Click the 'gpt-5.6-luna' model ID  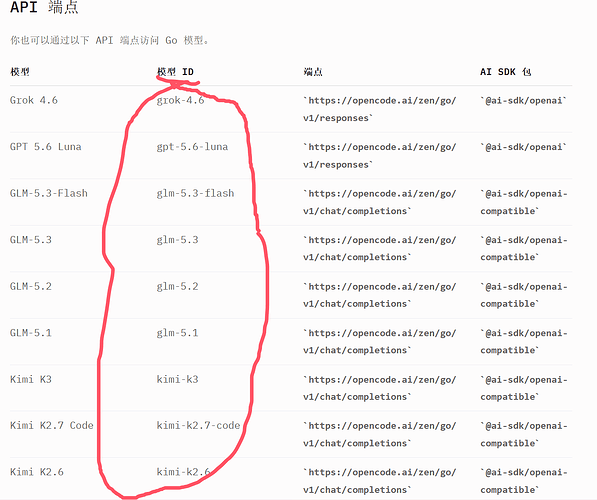point(192,147)
